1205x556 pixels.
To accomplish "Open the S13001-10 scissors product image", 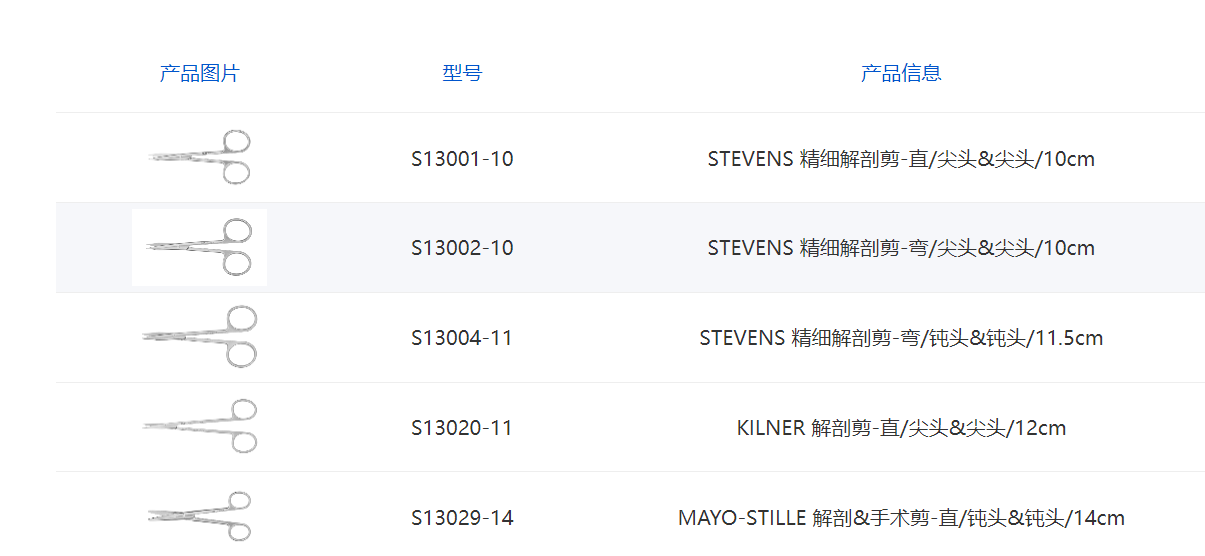I will pos(200,157).
